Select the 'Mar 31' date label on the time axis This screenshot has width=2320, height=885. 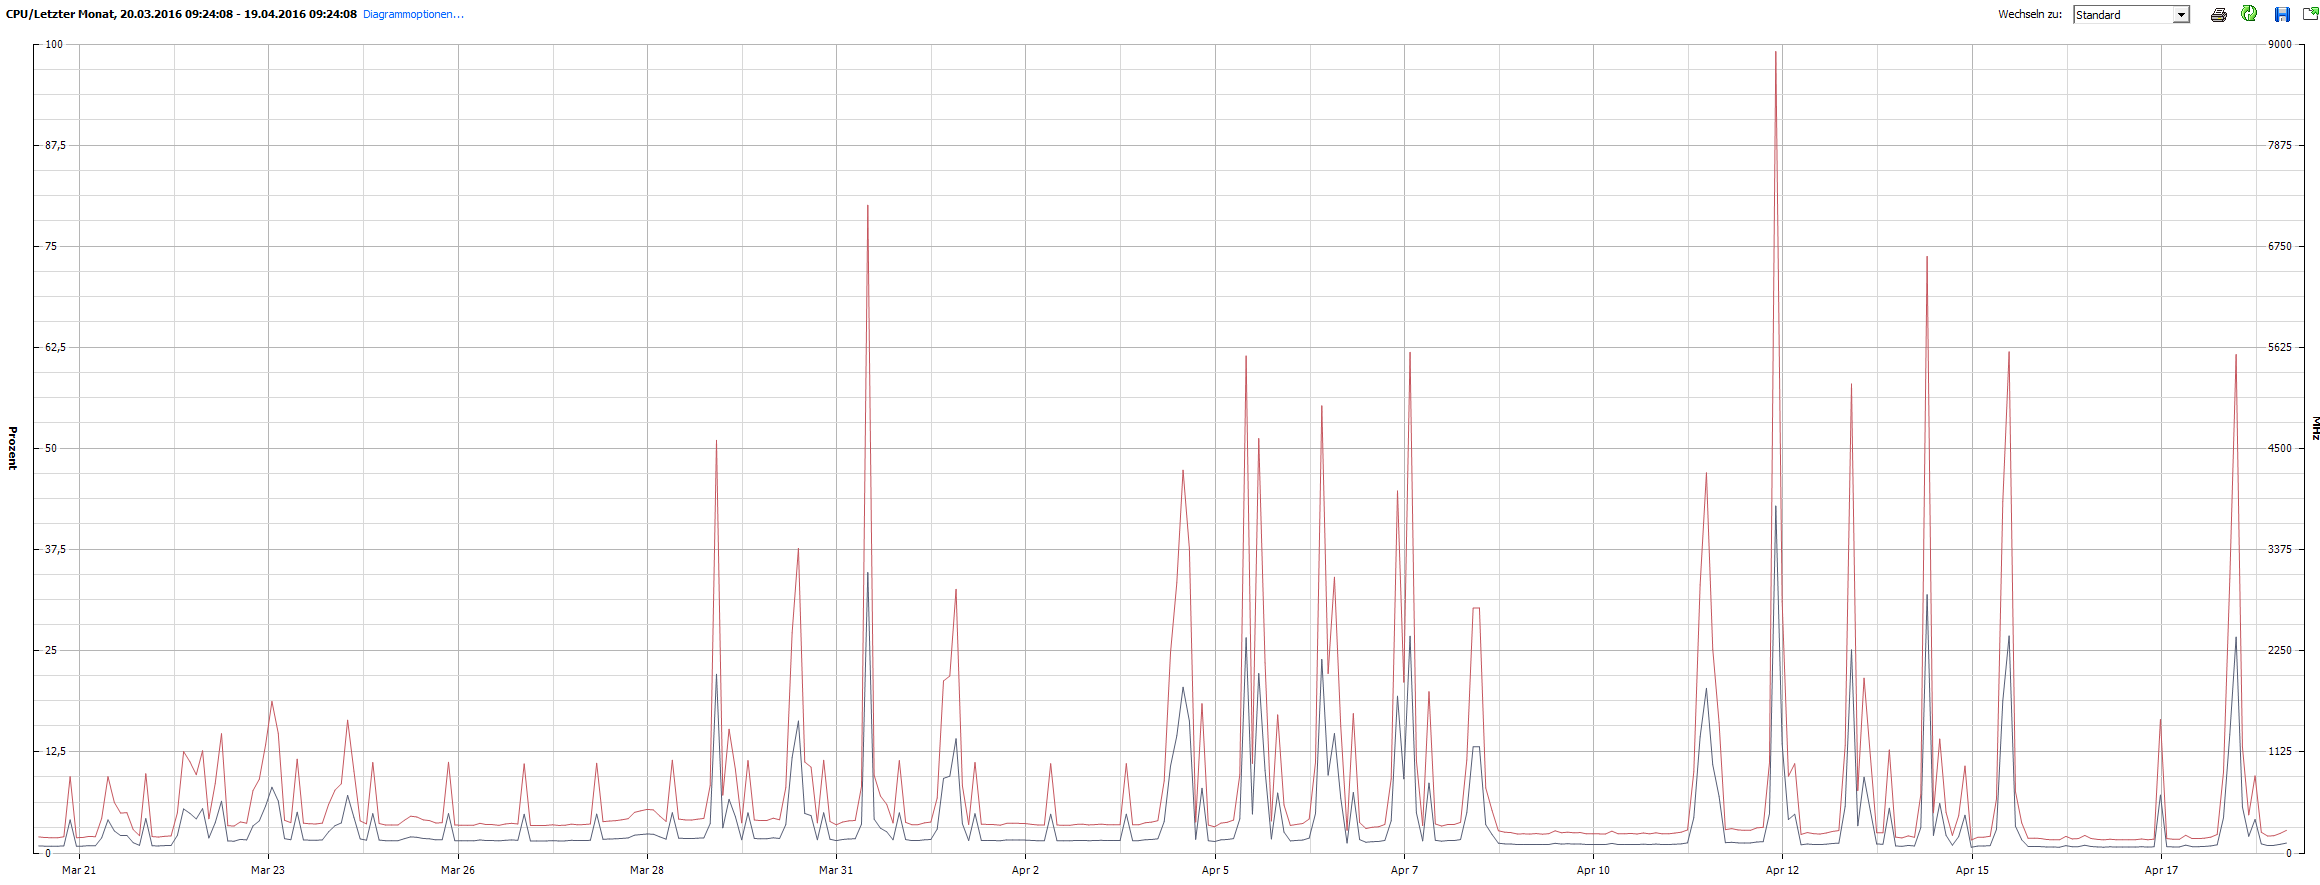pos(836,870)
